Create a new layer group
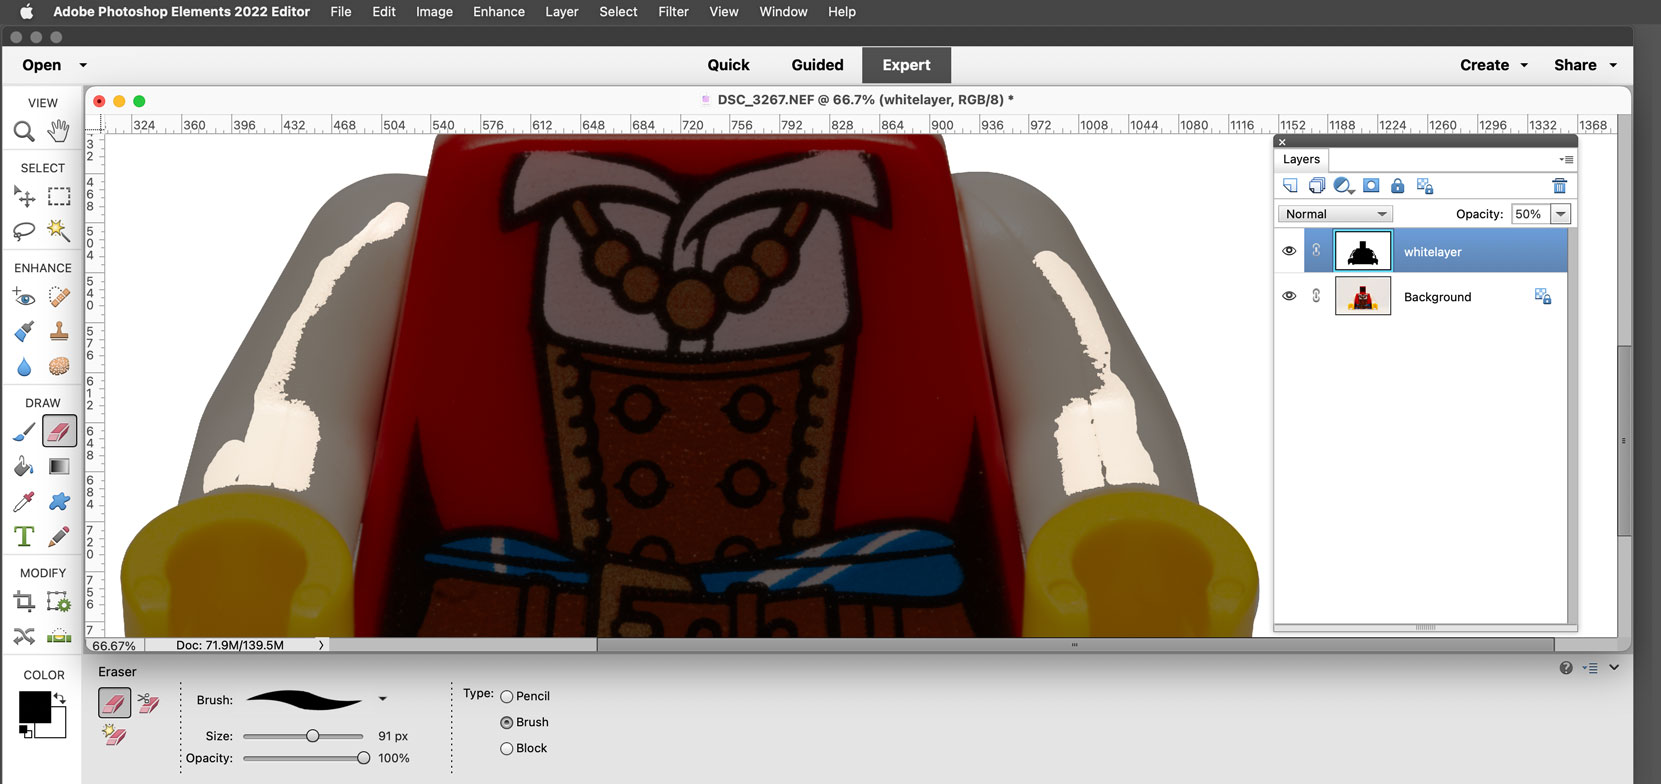Screen dimensions: 1661x784 point(1317,186)
